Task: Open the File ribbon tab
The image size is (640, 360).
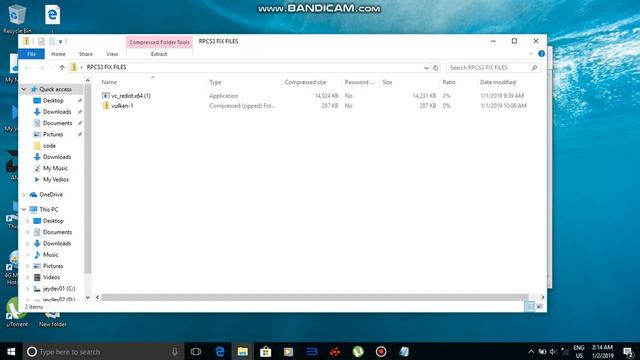Action: click(x=31, y=54)
